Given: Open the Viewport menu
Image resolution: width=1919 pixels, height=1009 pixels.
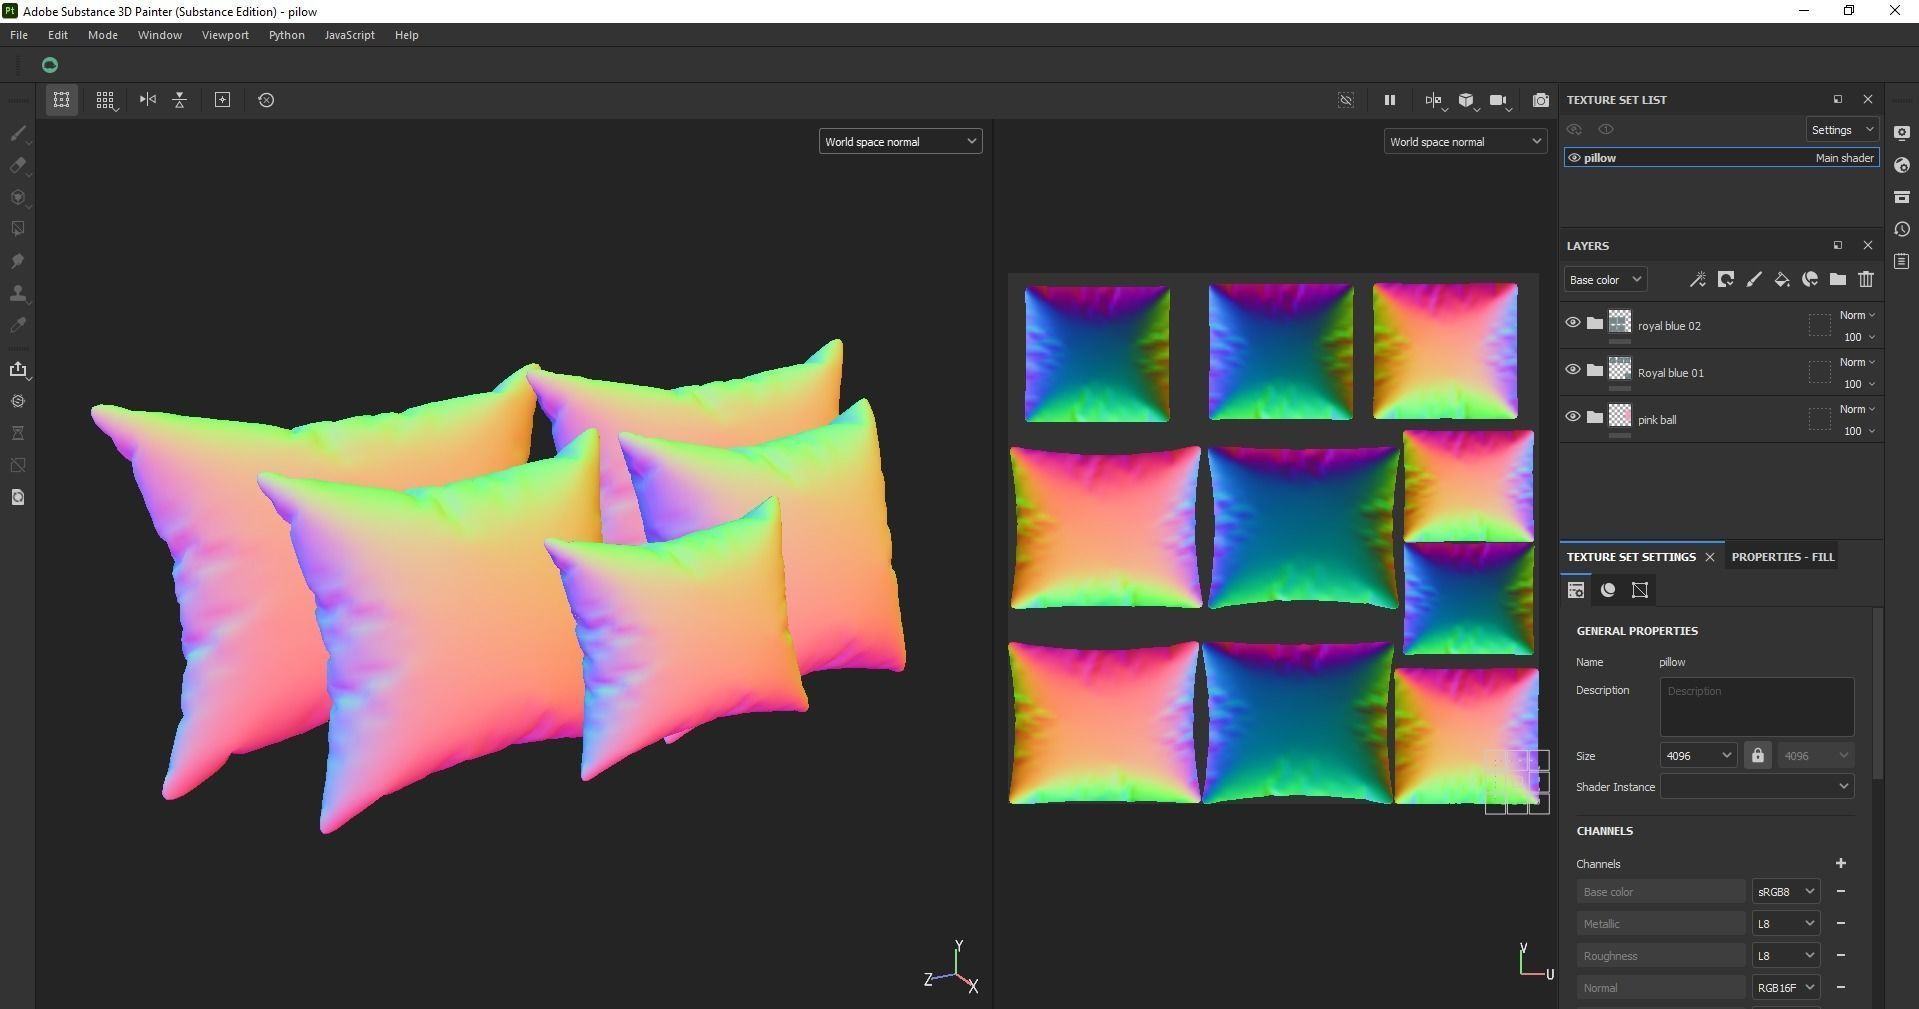Looking at the screenshot, I should point(225,35).
